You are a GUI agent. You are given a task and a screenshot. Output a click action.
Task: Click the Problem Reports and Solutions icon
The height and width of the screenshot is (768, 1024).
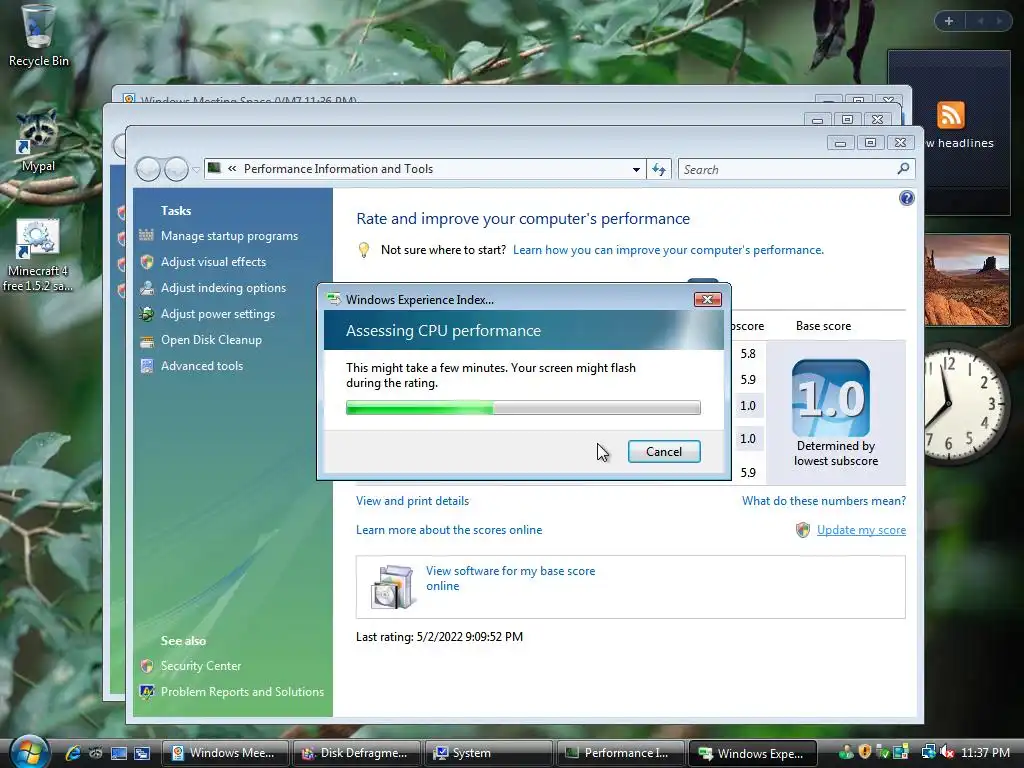[x=147, y=692]
